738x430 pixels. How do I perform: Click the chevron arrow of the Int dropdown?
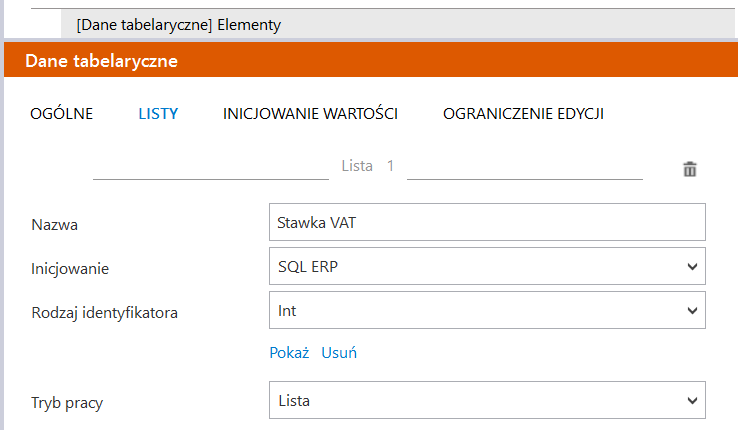tap(692, 311)
